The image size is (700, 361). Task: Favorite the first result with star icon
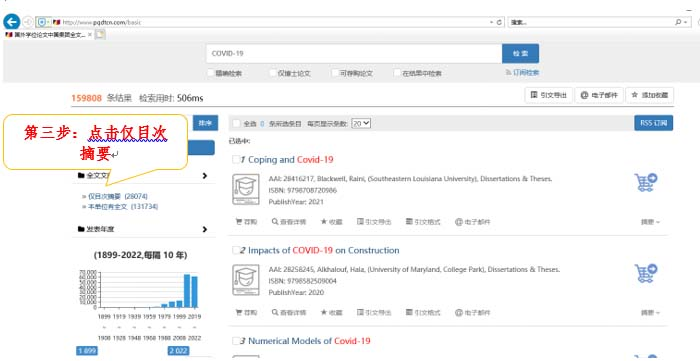point(331,222)
